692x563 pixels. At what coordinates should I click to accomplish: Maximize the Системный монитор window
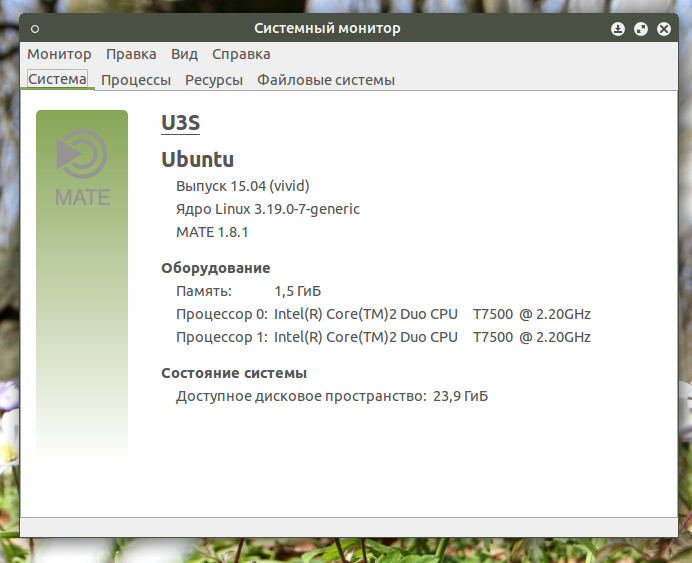tap(641, 29)
